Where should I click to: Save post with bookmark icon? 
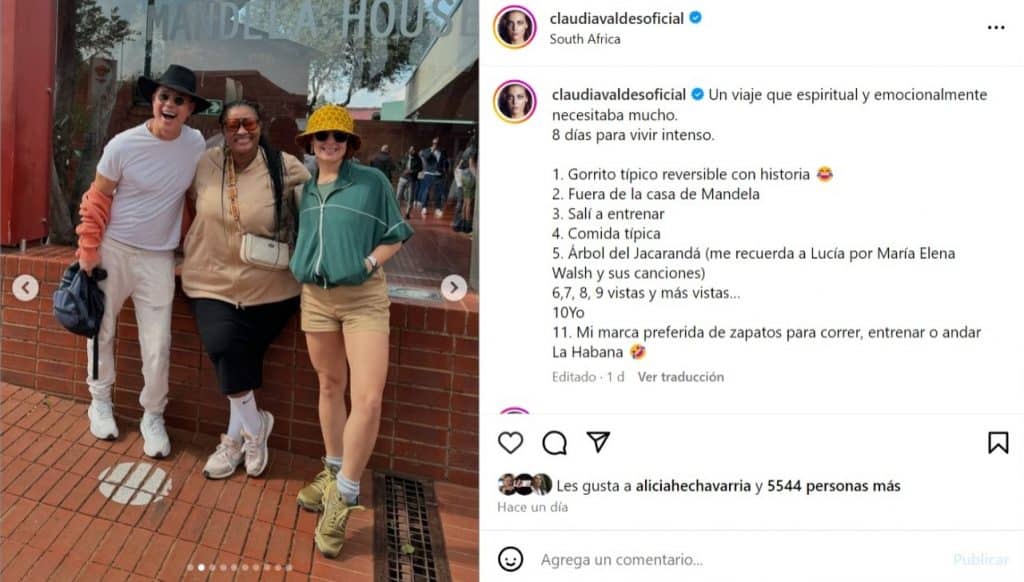pyautogui.click(x=998, y=443)
